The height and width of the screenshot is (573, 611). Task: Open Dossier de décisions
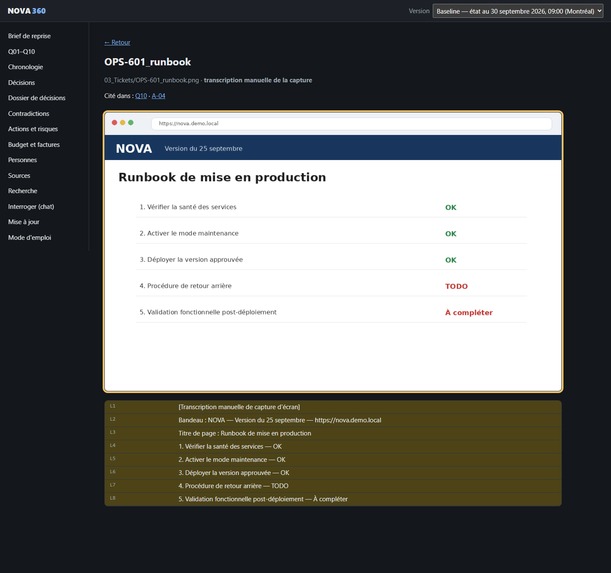pos(37,98)
